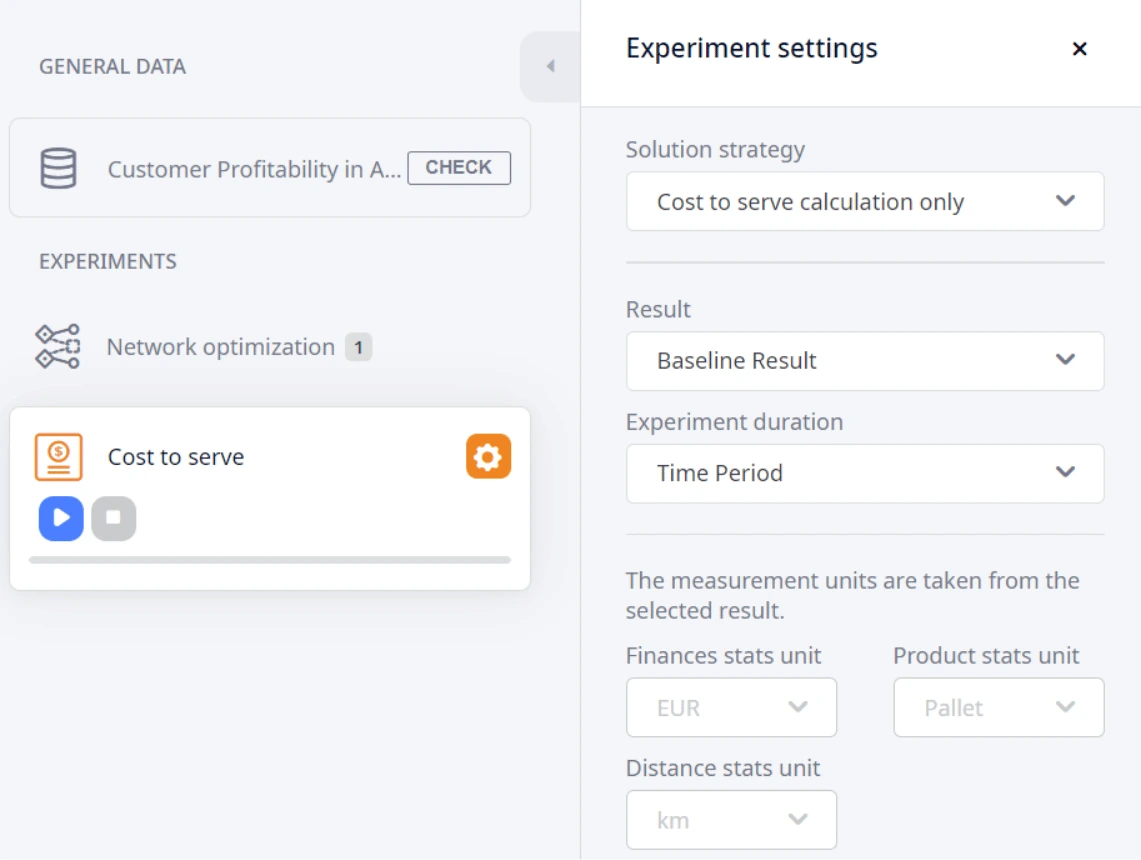Click the Distance stats unit label

click(x=723, y=768)
